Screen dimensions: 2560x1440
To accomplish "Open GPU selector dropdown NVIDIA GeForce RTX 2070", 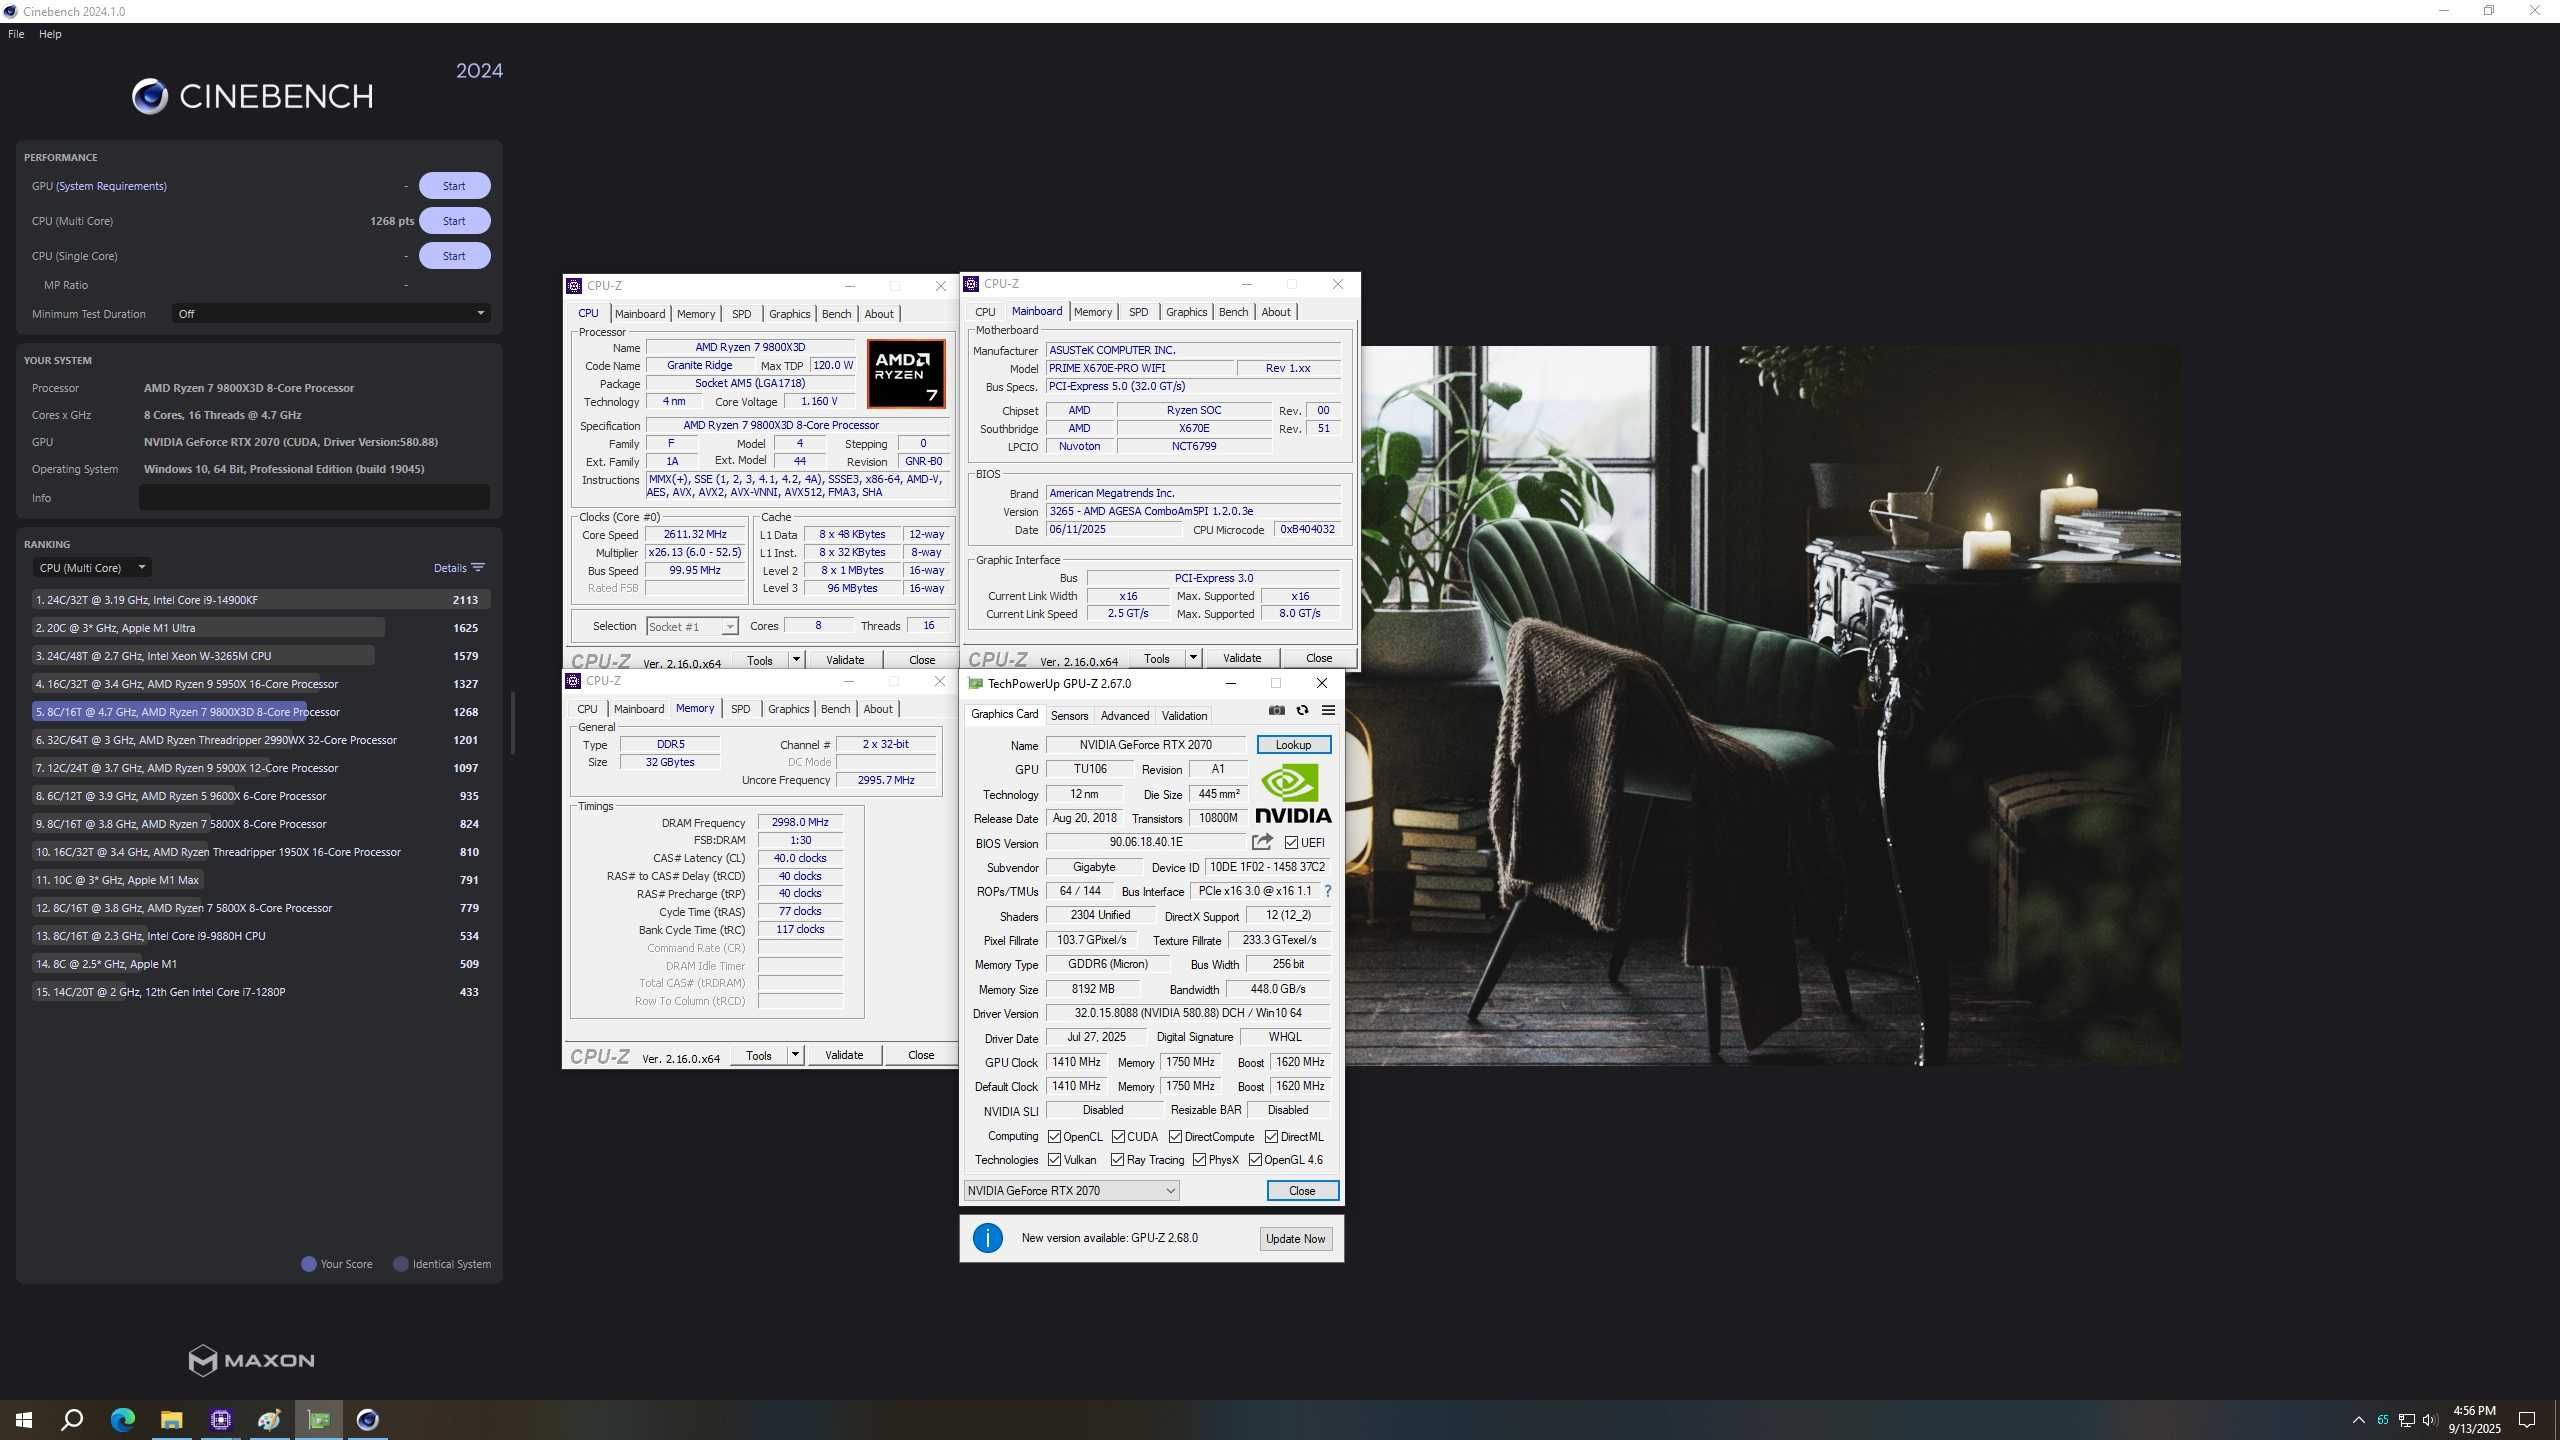I will [1071, 1190].
